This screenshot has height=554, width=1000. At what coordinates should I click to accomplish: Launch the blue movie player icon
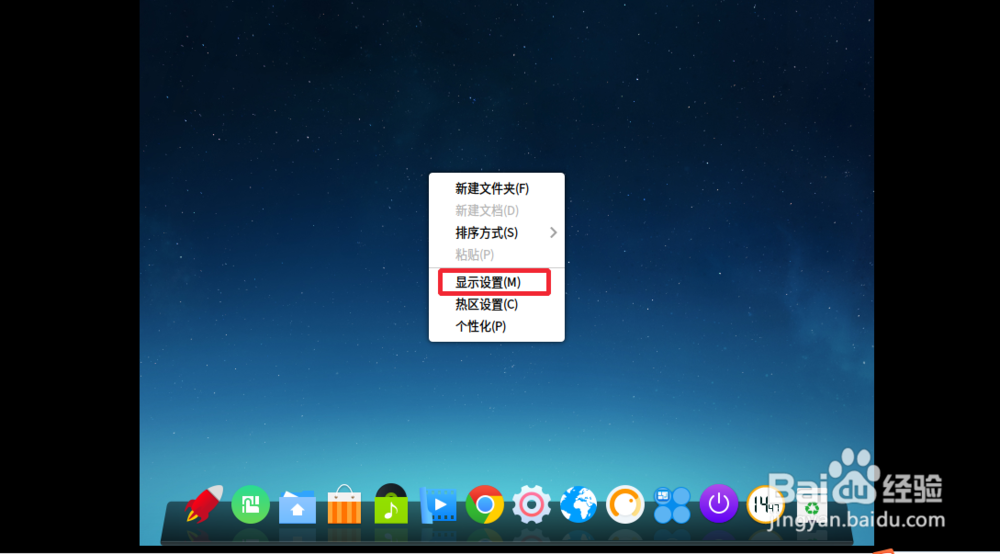click(x=438, y=506)
